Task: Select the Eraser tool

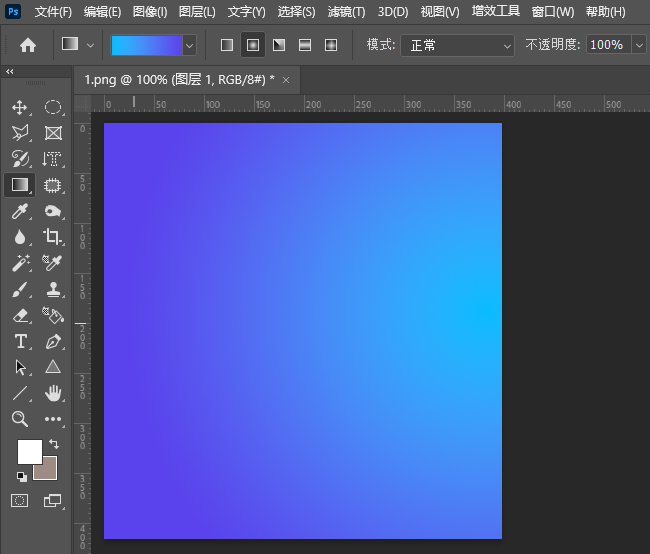Action: [20, 315]
